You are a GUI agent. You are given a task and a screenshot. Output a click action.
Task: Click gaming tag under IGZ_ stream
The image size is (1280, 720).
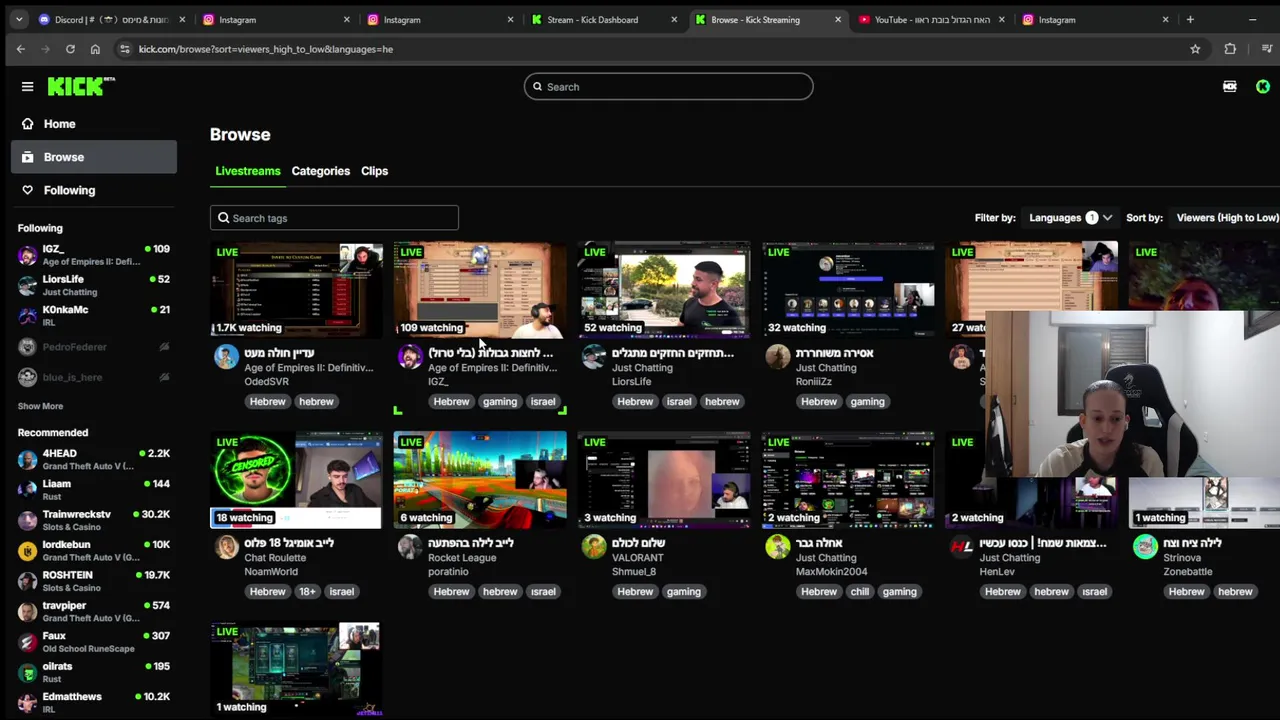[x=500, y=402]
